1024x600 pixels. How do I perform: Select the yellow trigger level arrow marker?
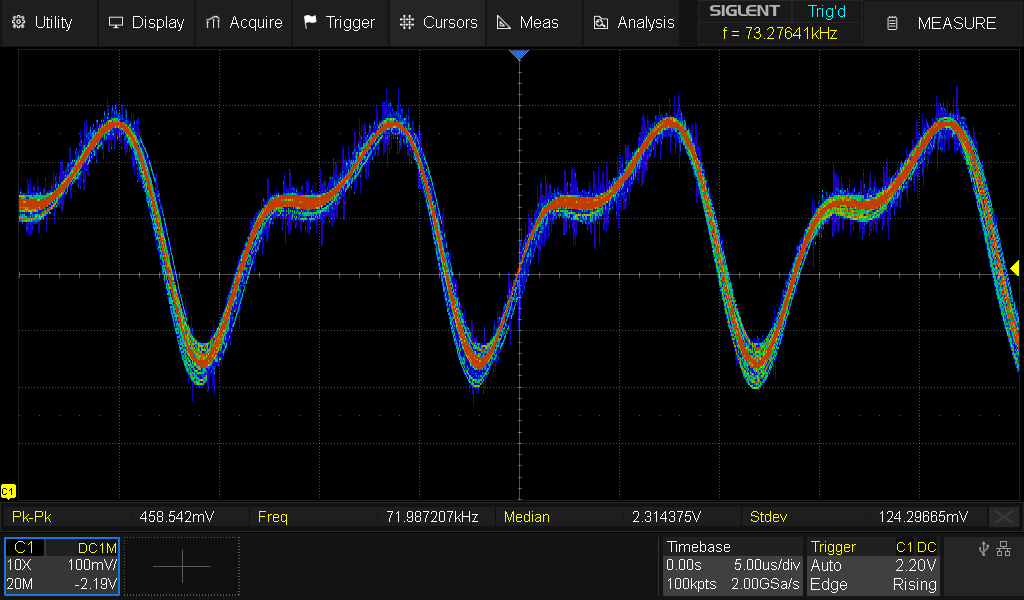tap(1014, 268)
